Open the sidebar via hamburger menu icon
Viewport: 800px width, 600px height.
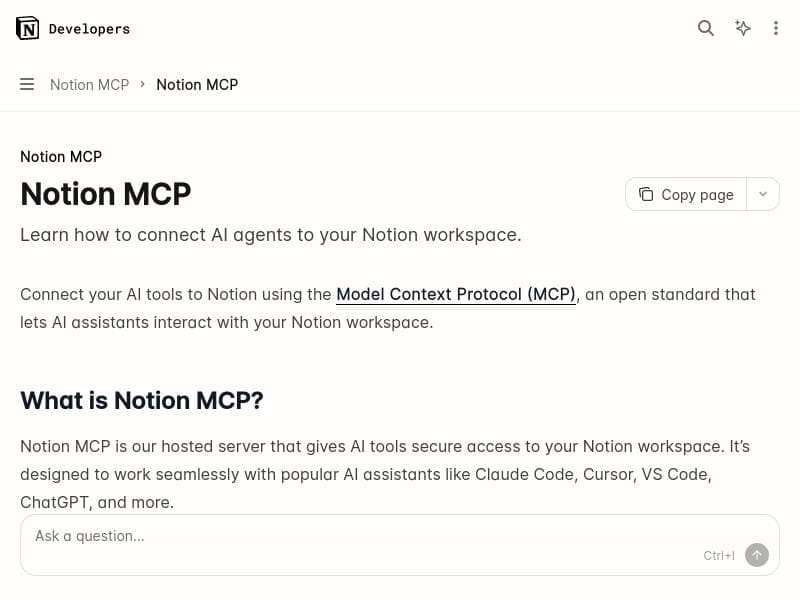[27, 84]
